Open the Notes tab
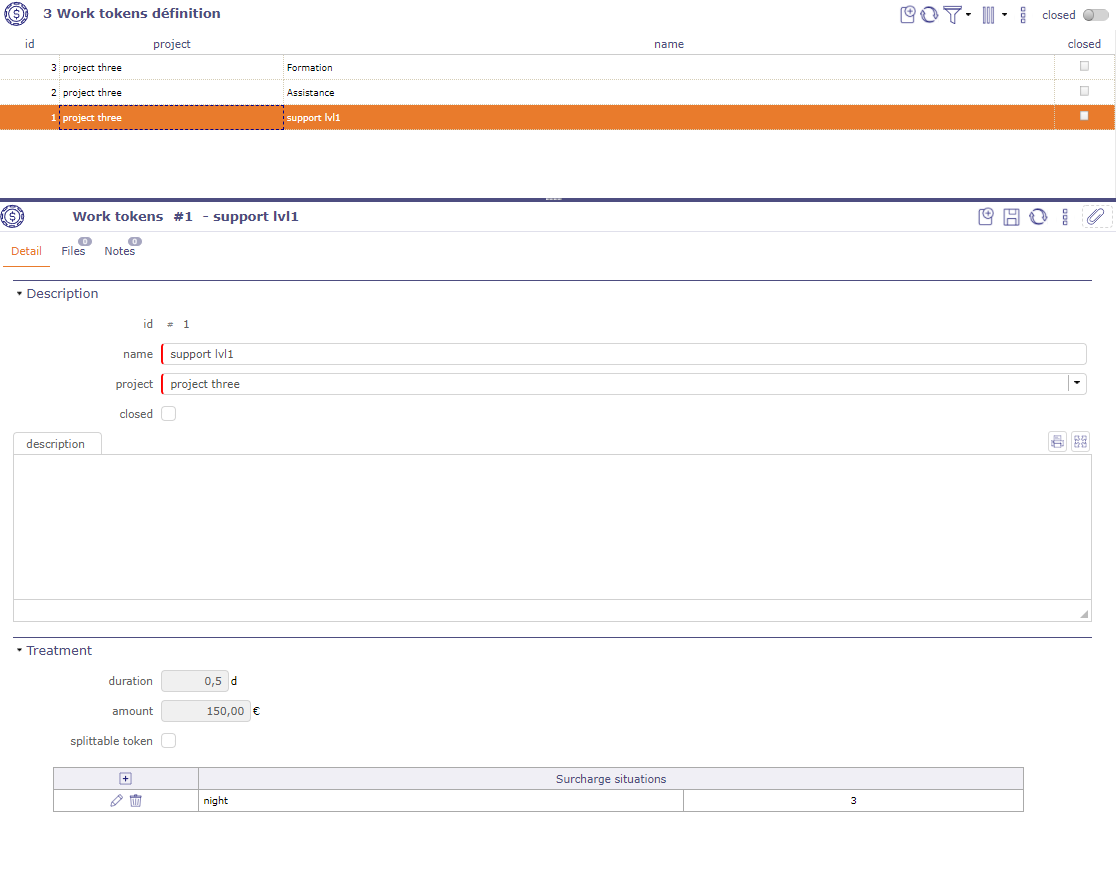 119,251
